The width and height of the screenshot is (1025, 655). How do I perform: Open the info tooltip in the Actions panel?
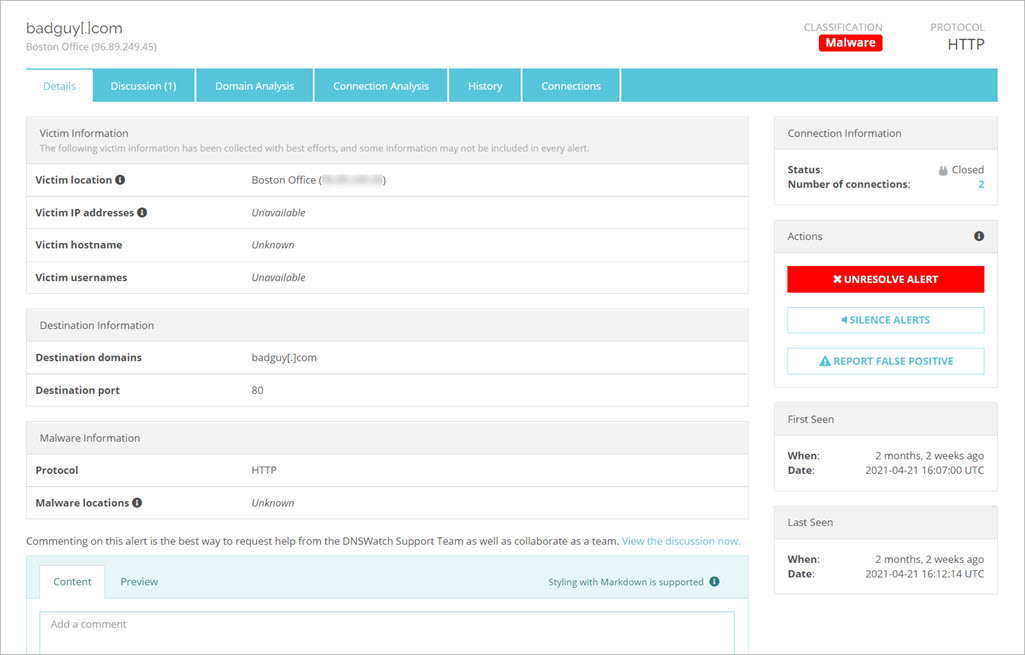pyautogui.click(x=978, y=236)
